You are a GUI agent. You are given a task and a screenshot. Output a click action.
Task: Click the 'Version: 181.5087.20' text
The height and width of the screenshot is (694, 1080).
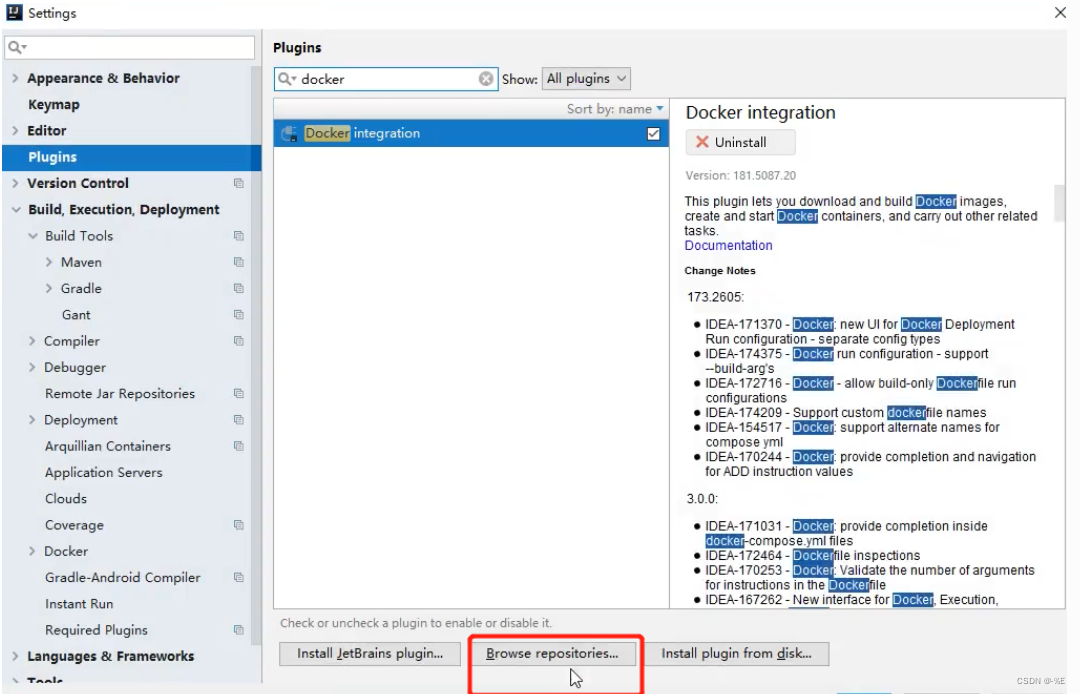[740, 176]
